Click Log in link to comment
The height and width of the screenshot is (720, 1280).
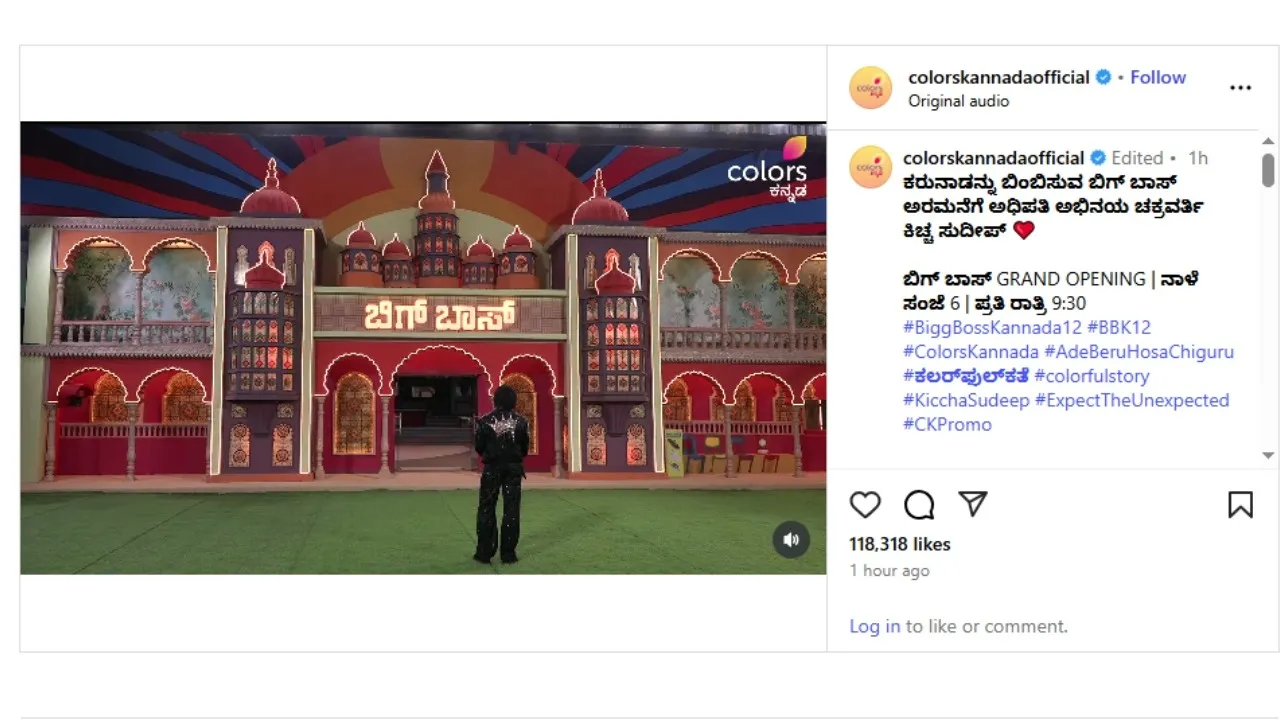pyautogui.click(x=874, y=626)
